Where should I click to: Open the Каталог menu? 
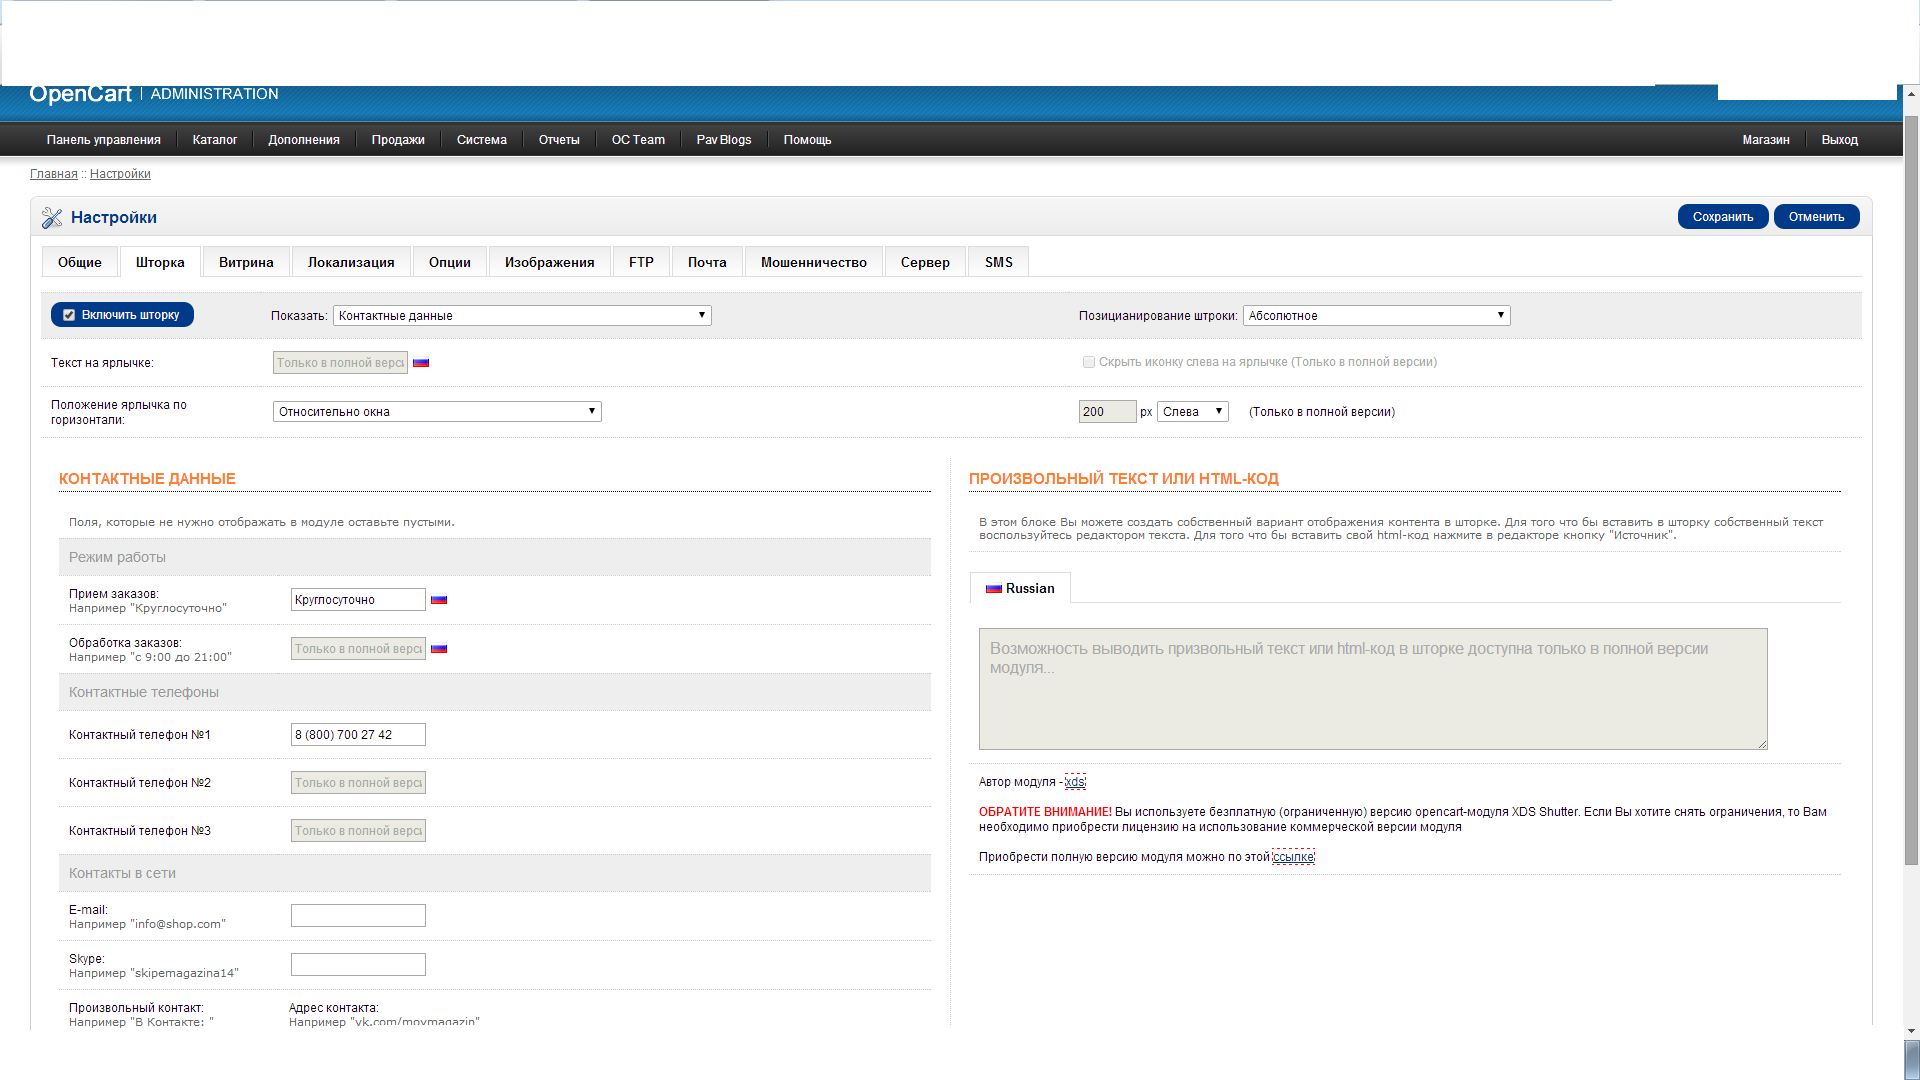(x=214, y=140)
